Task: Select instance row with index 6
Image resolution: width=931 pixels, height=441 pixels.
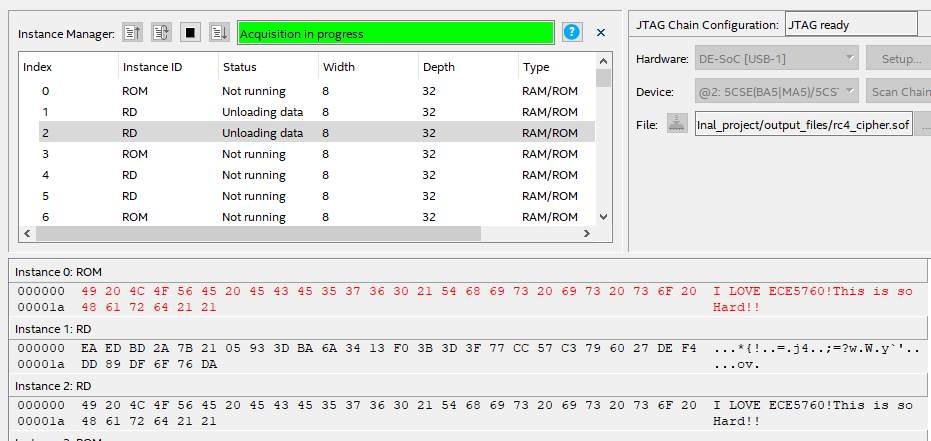Action: (316, 217)
